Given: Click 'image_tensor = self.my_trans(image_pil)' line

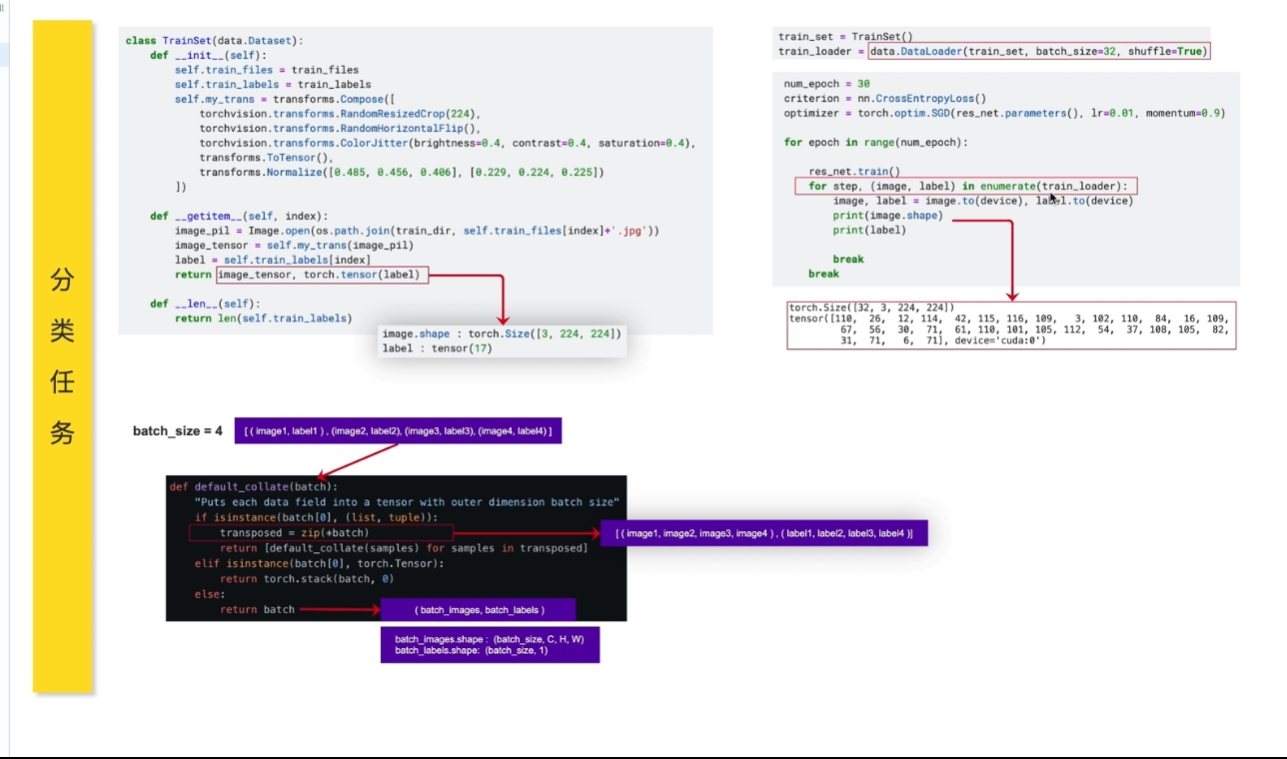Looking at the screenshot, I should (x=295, y=245).
